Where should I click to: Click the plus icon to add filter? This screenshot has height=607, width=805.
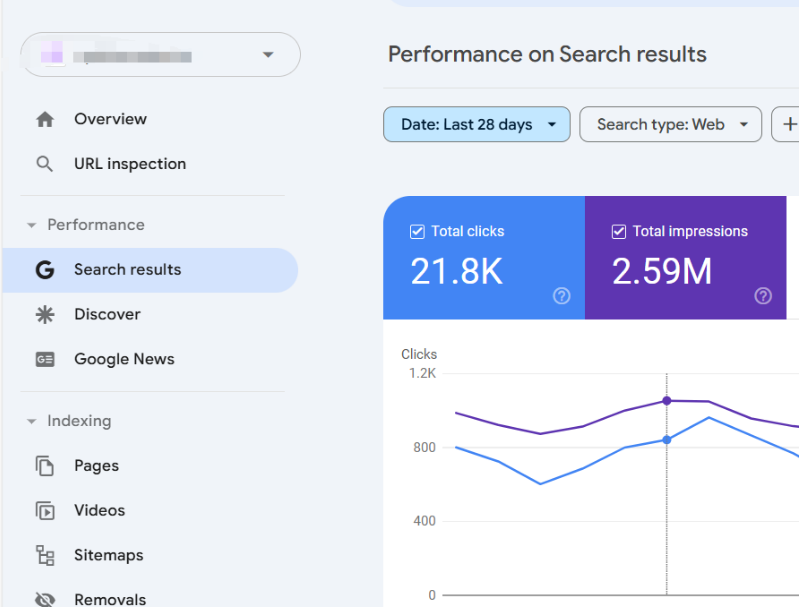click(x=790, y=124)
